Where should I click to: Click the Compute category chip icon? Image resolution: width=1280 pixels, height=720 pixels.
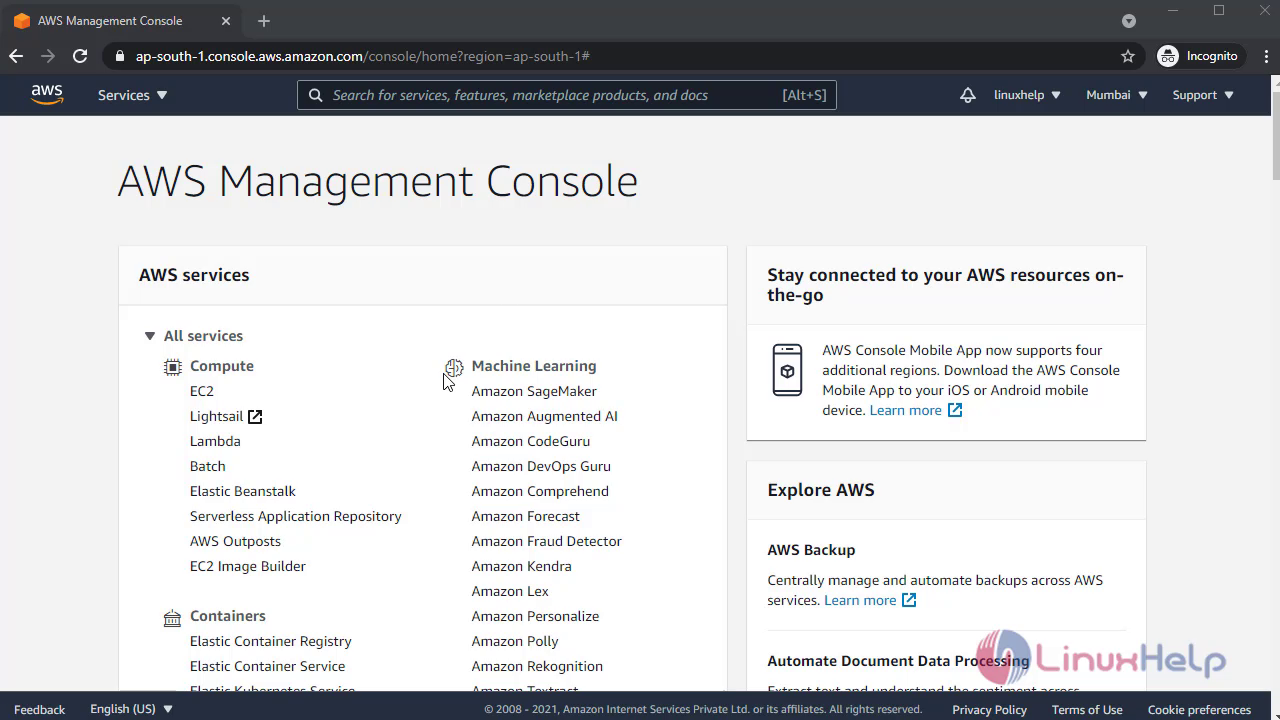point(173,367)
